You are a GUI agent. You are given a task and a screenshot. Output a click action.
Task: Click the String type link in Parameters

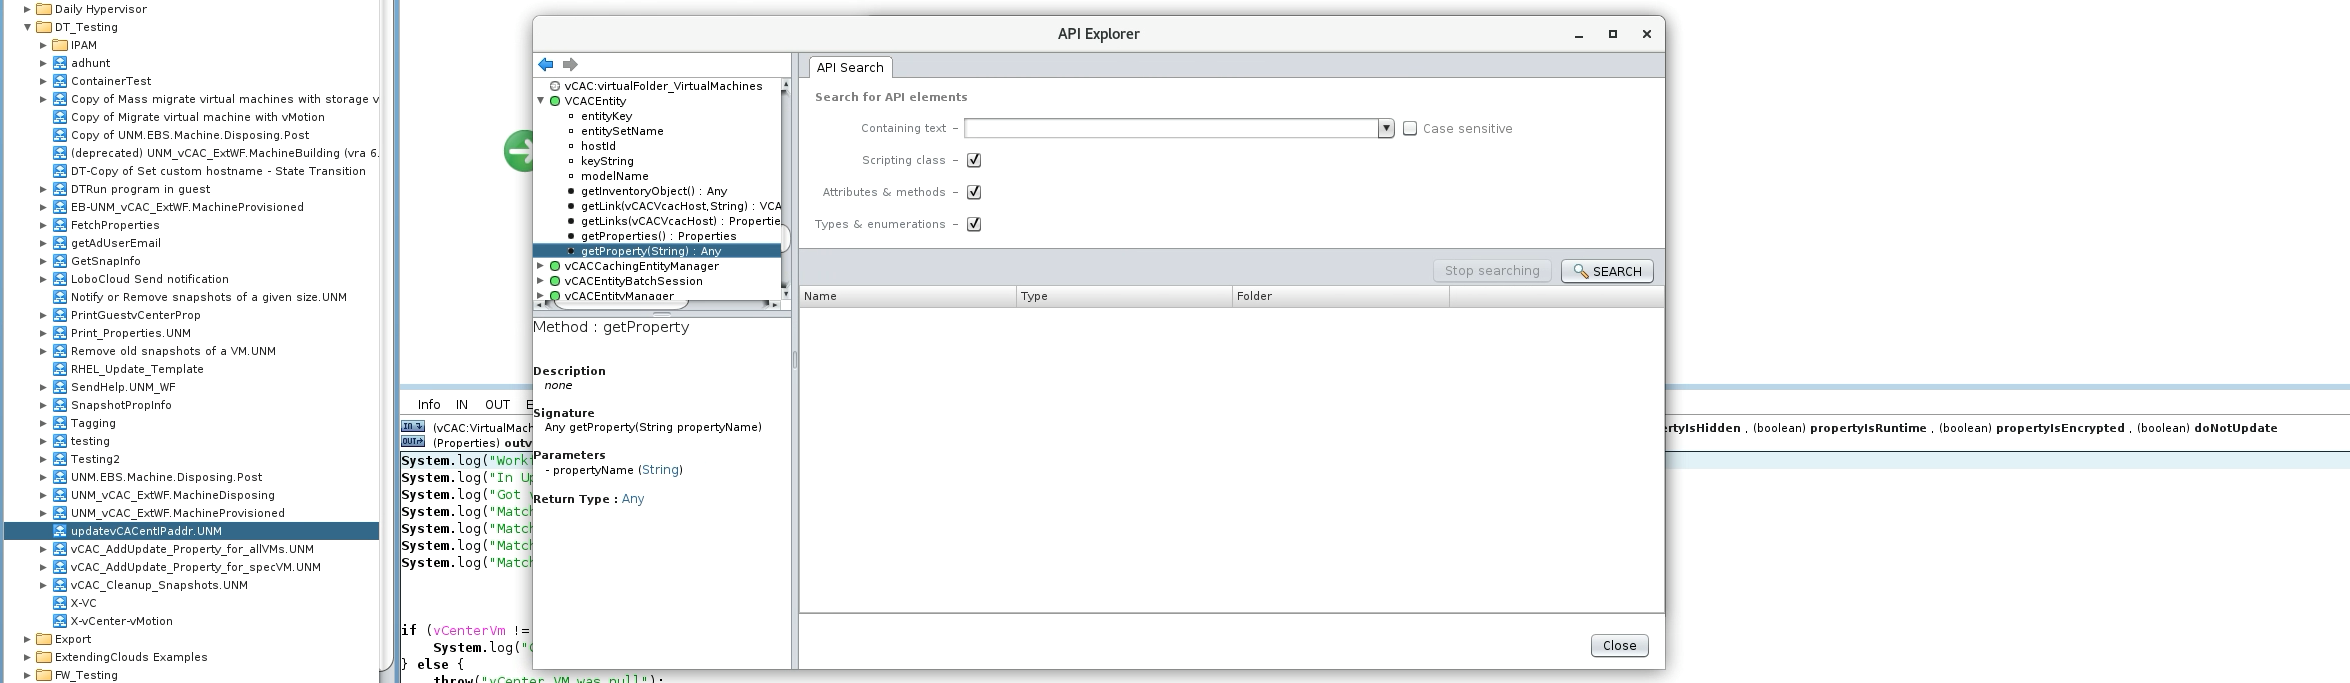(x=660, y=470)
